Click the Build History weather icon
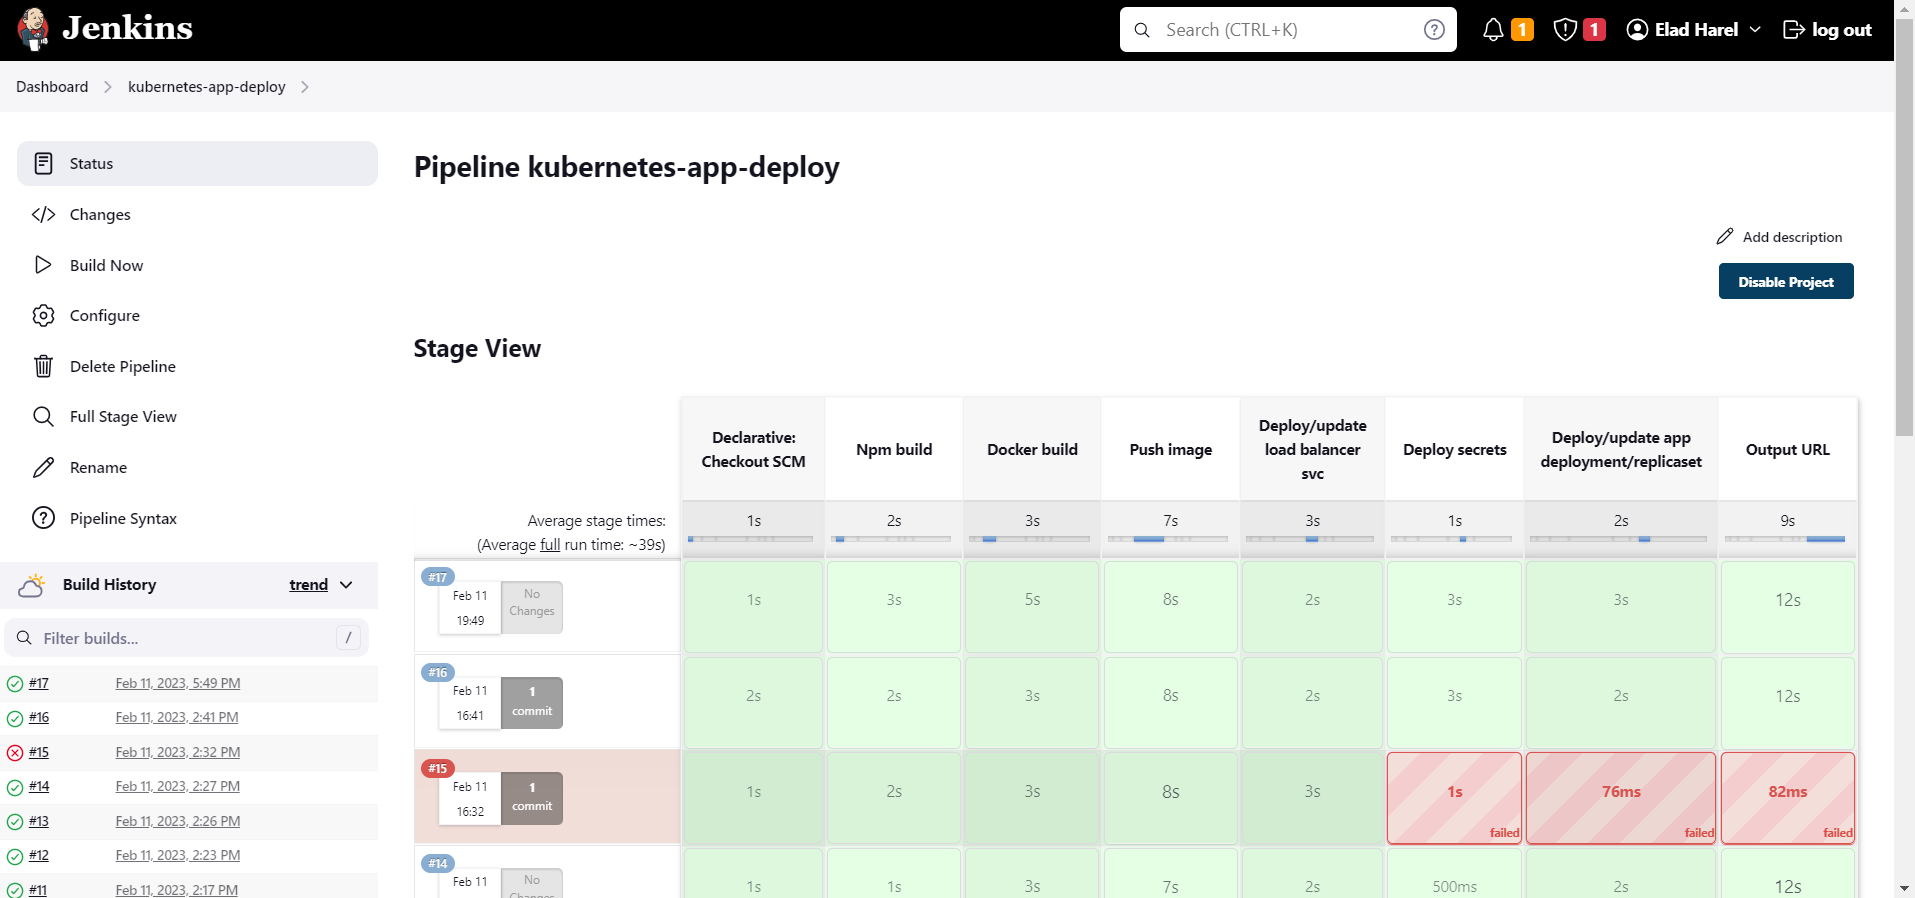The width and height of the screenshot is (1915, 898). click(32, 585)
